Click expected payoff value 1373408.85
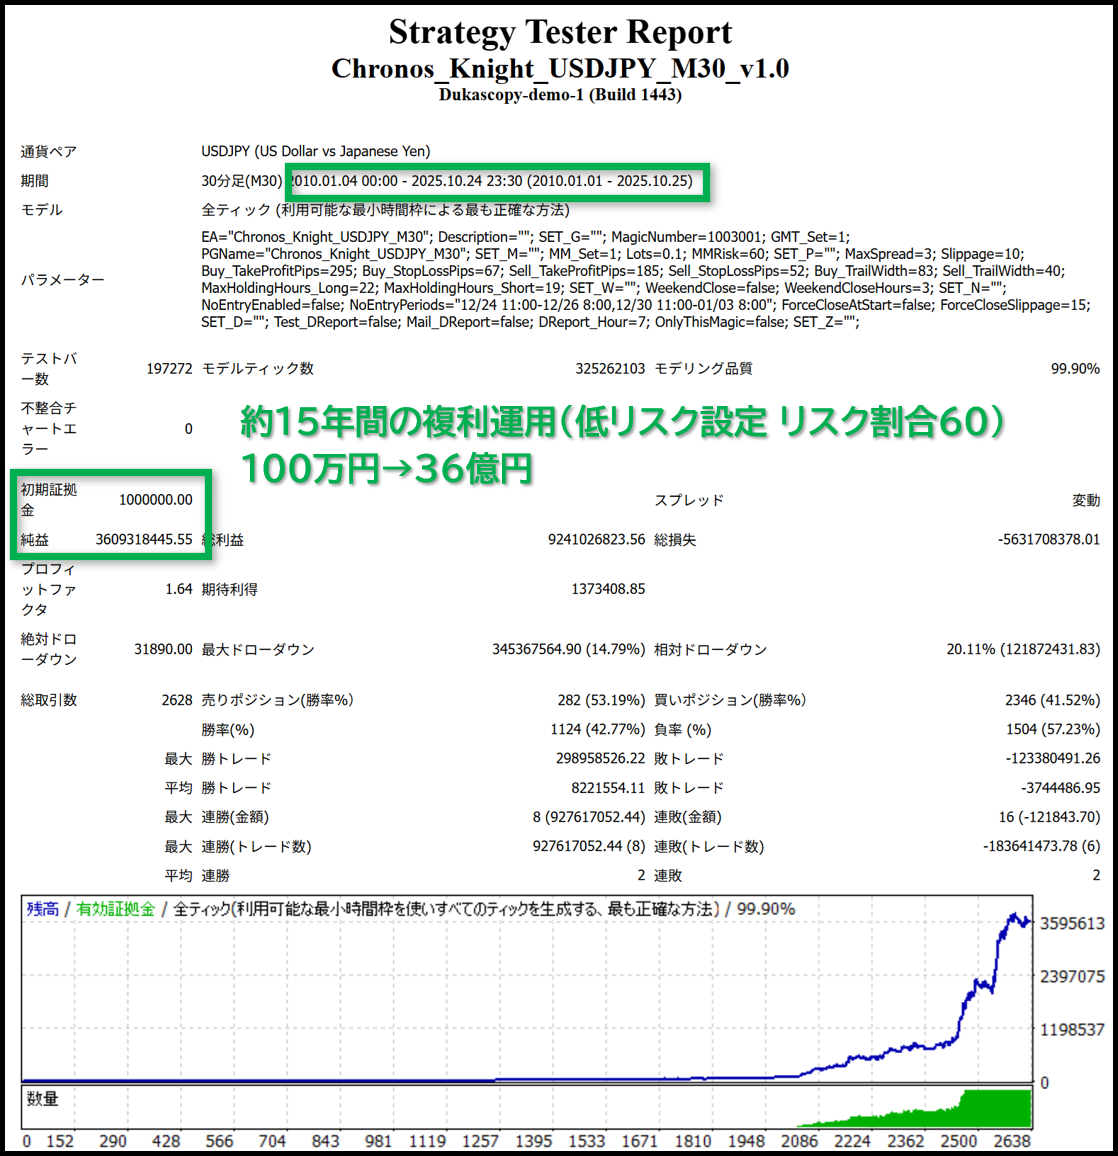The height and width of the screenshot is (1156, 1118). click(x=608, y=589)
